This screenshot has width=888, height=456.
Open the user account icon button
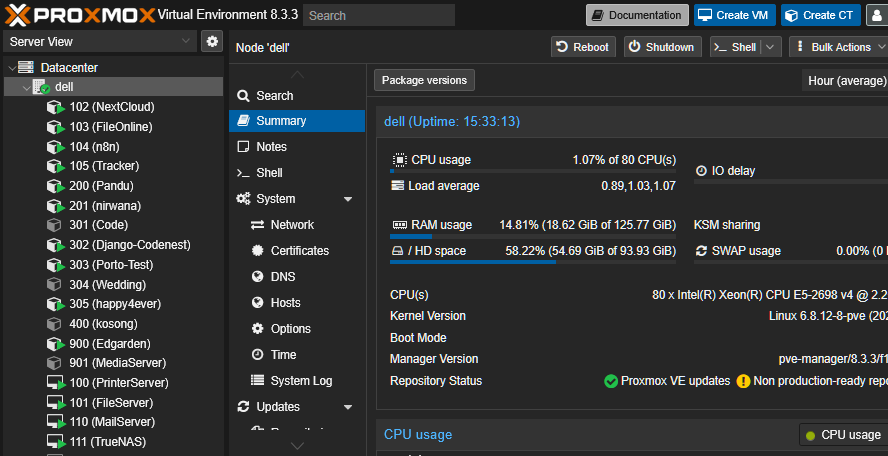point(877,15)
